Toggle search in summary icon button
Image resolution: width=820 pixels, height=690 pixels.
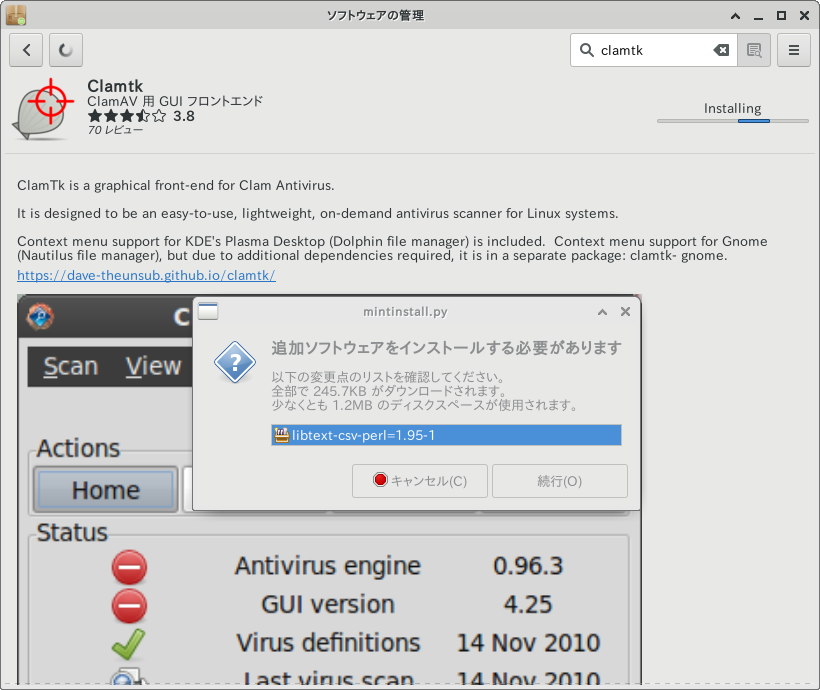click(754, 50)
